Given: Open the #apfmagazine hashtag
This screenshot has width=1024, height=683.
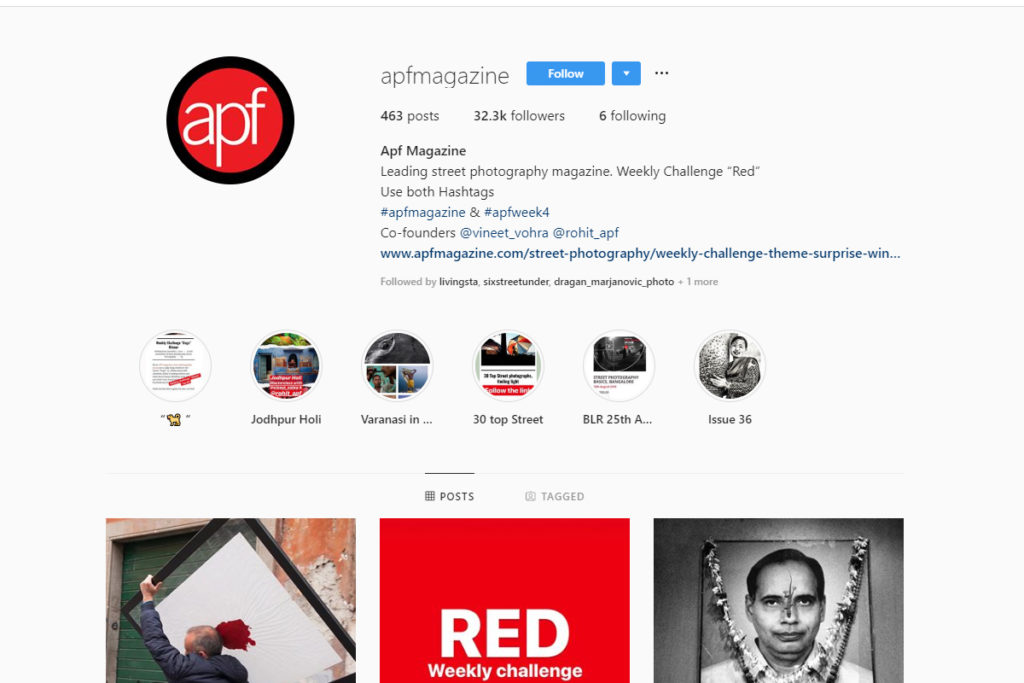Looking at the screenshot, I should [x=423, y=212].
